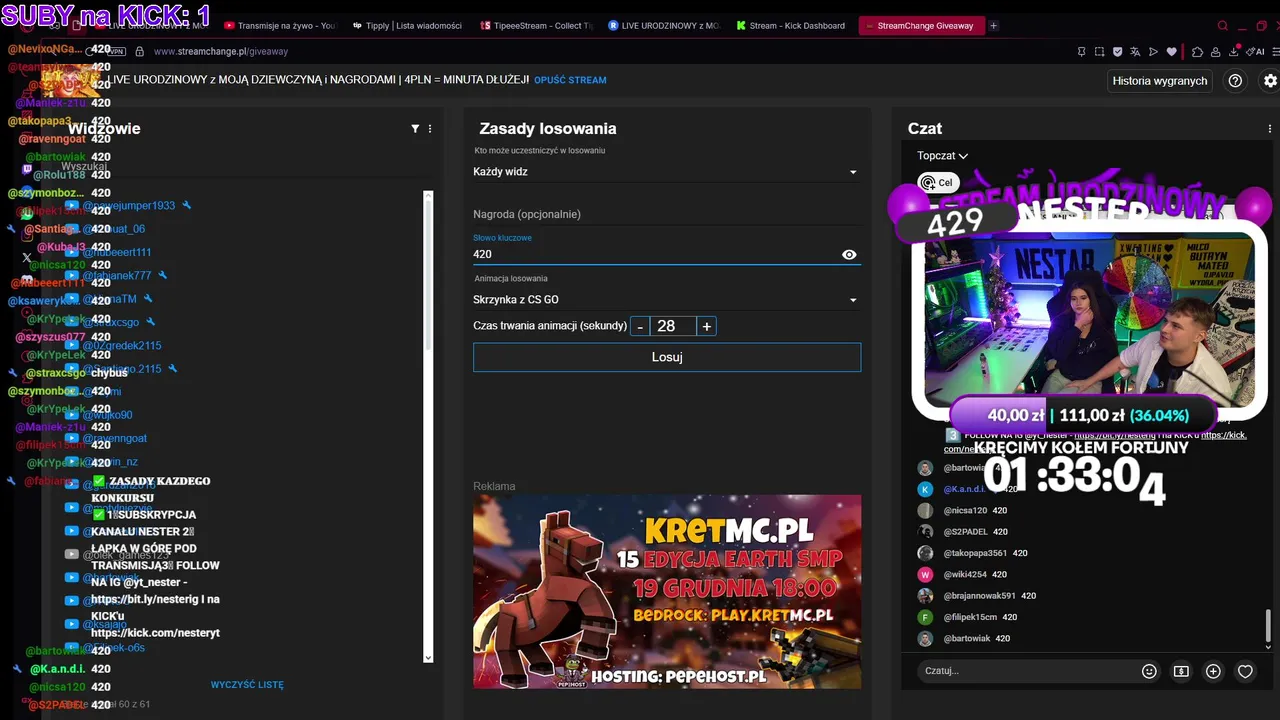The height and width of the screenshot is (720, 1280).
Task: Open the help question mark icon
Action: click(1235, 81)
